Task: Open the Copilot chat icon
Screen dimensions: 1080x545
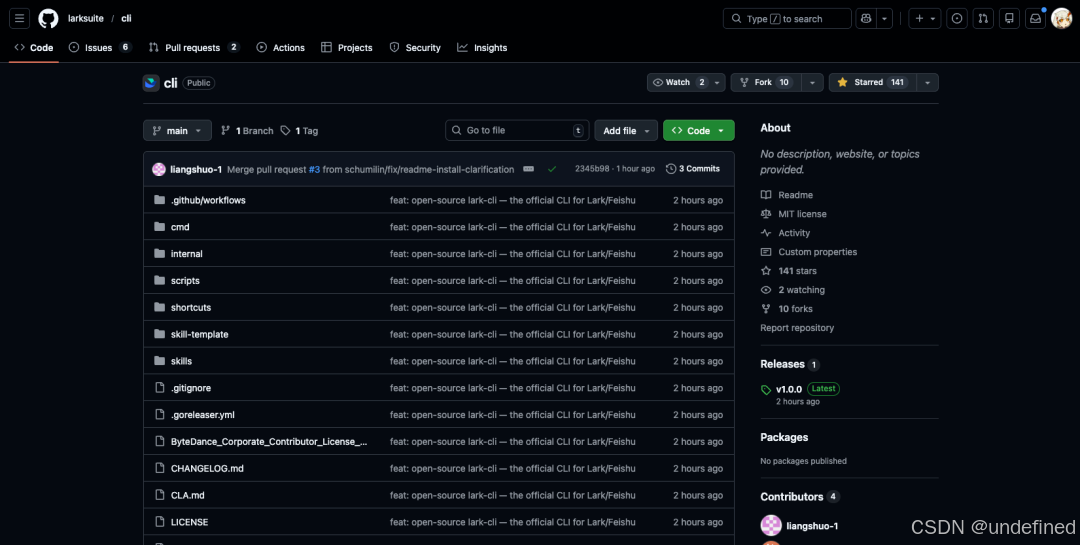Action: tap(866, 19)
